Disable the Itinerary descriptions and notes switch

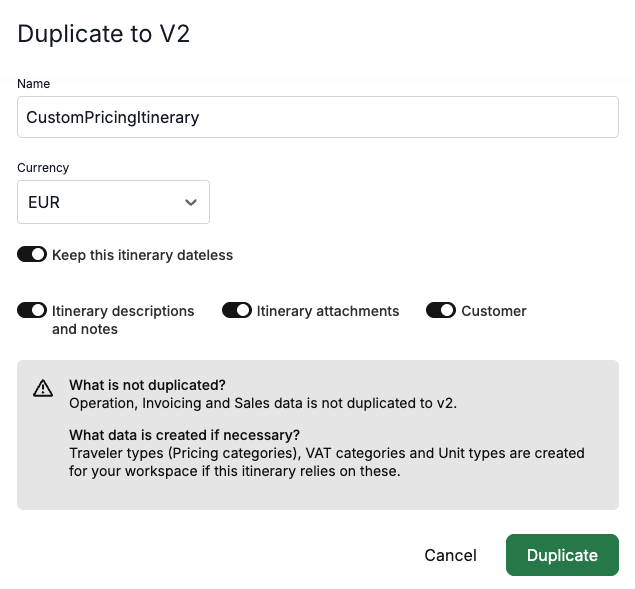point(32,310)
